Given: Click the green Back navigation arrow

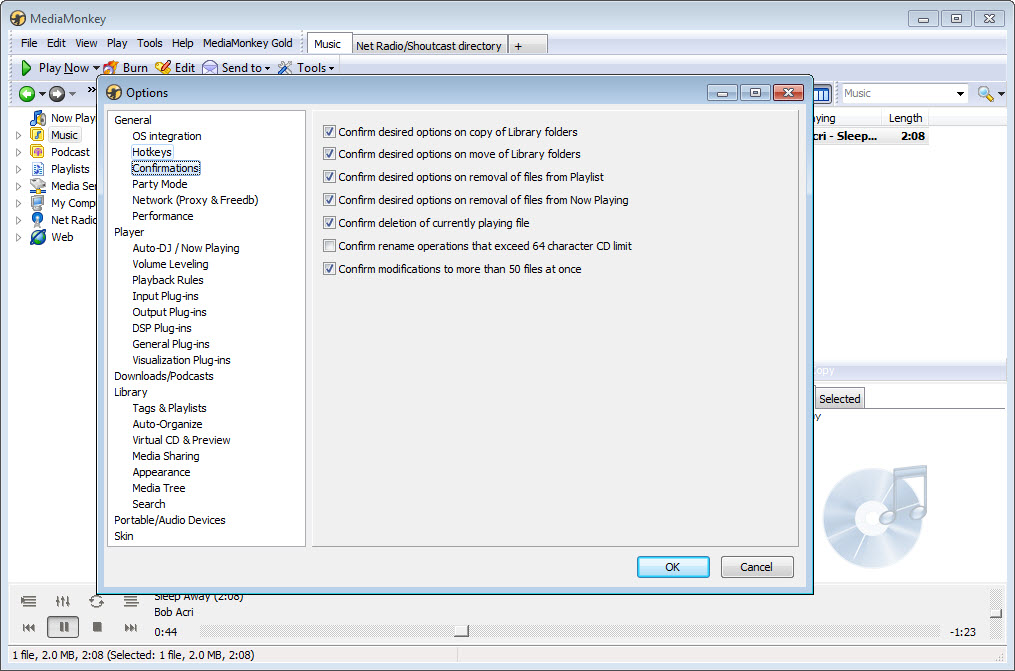Looking at the screenshot, I should tap(27, 94).
